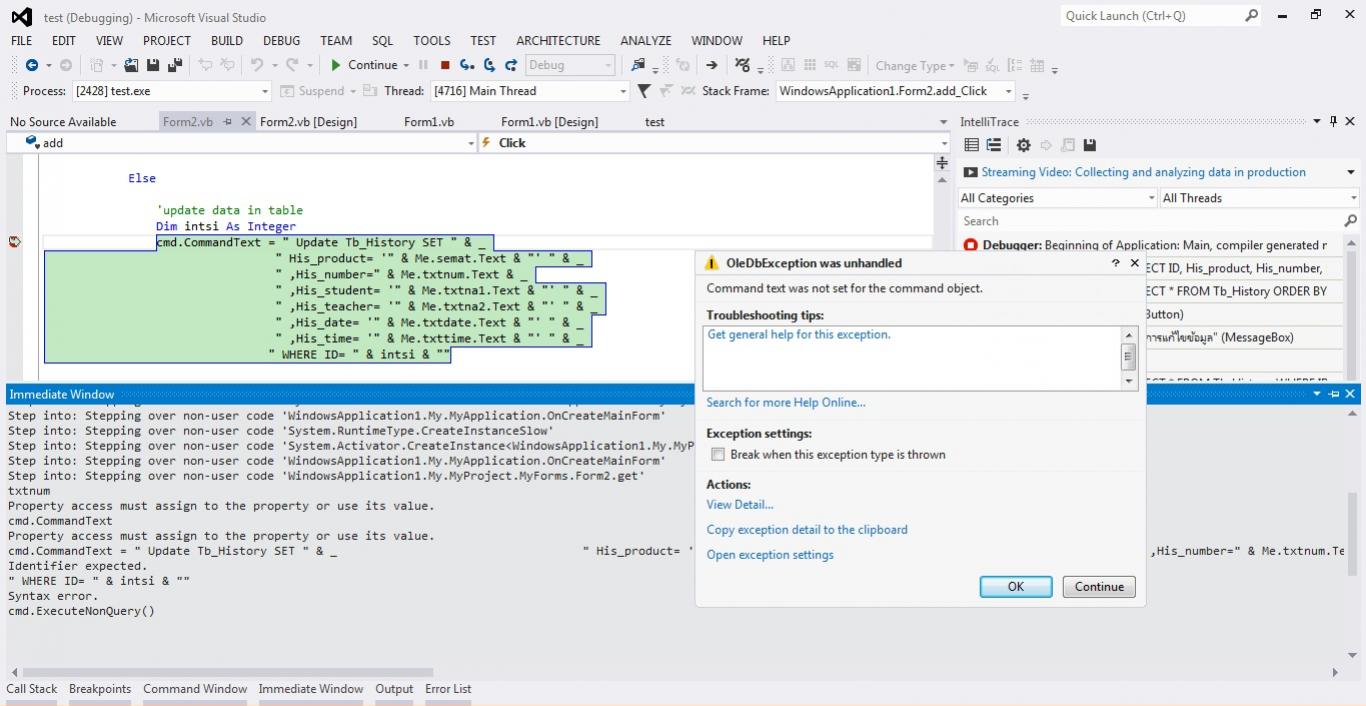This screenshot has width=1366, height=706.
Task: Open the All Categories filter dropdown
Action: (1151, 198)
